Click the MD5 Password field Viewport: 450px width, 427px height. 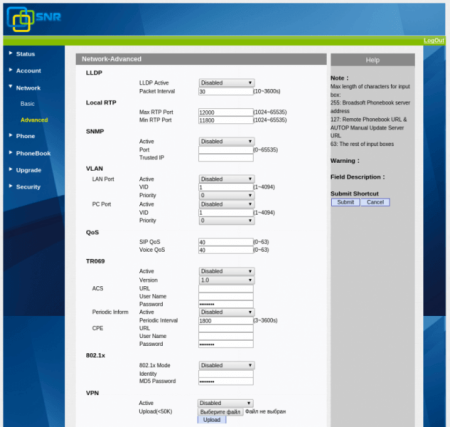[226, 381]
